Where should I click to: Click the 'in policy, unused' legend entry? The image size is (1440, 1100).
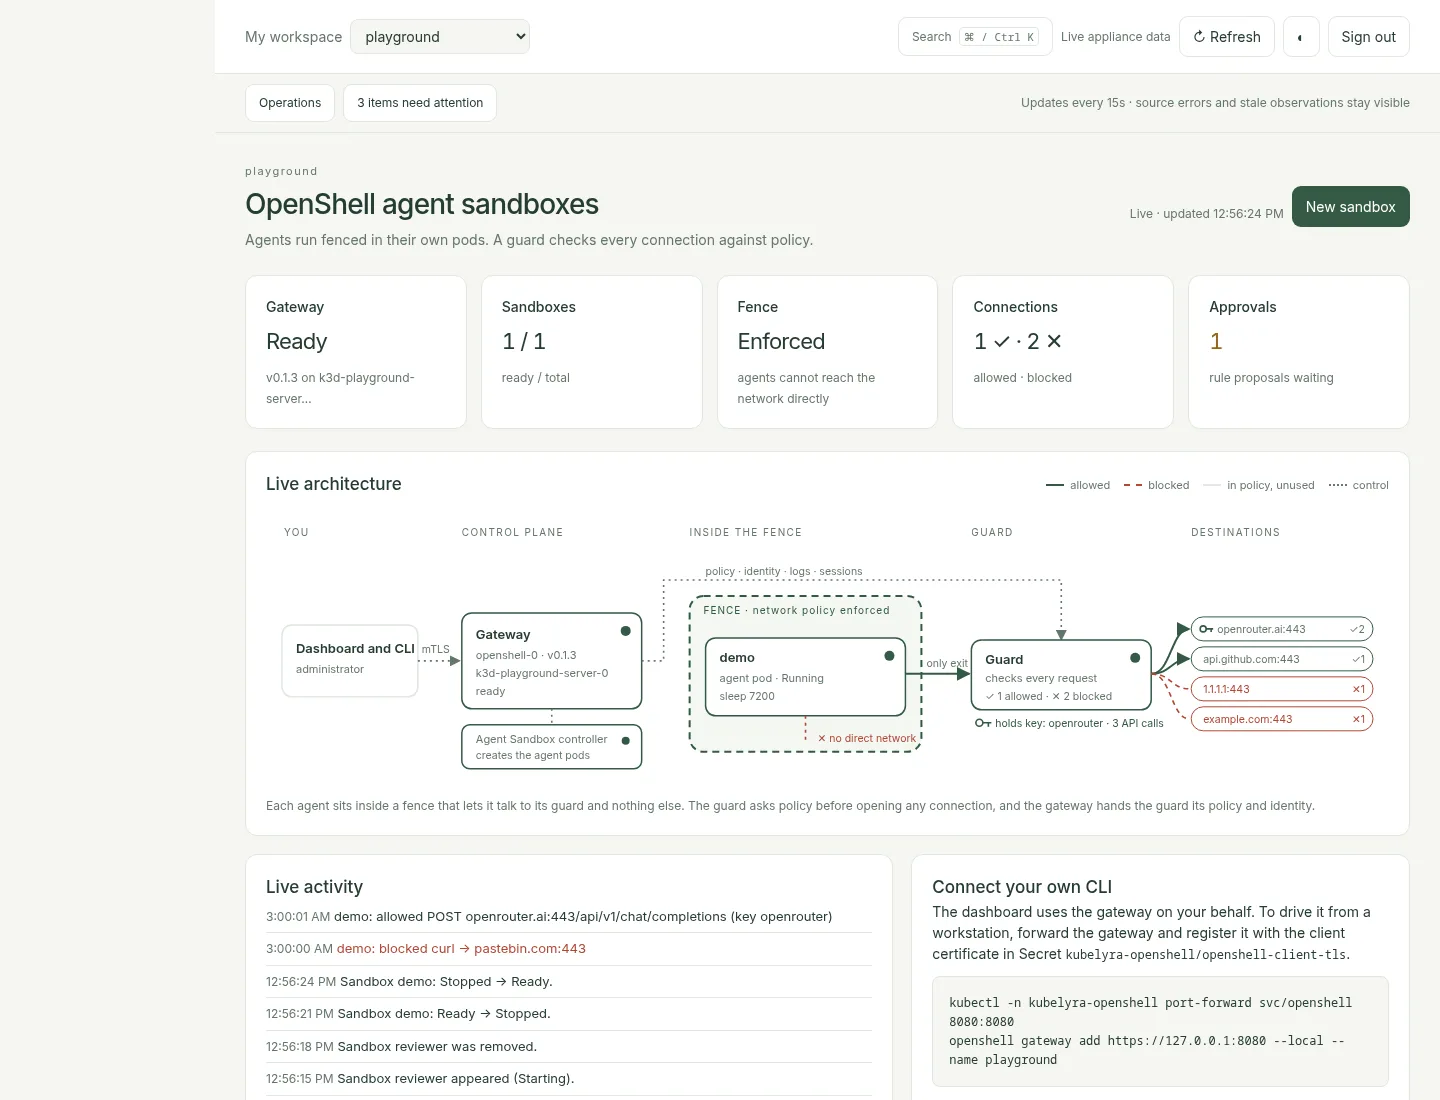pos(1259,485)
